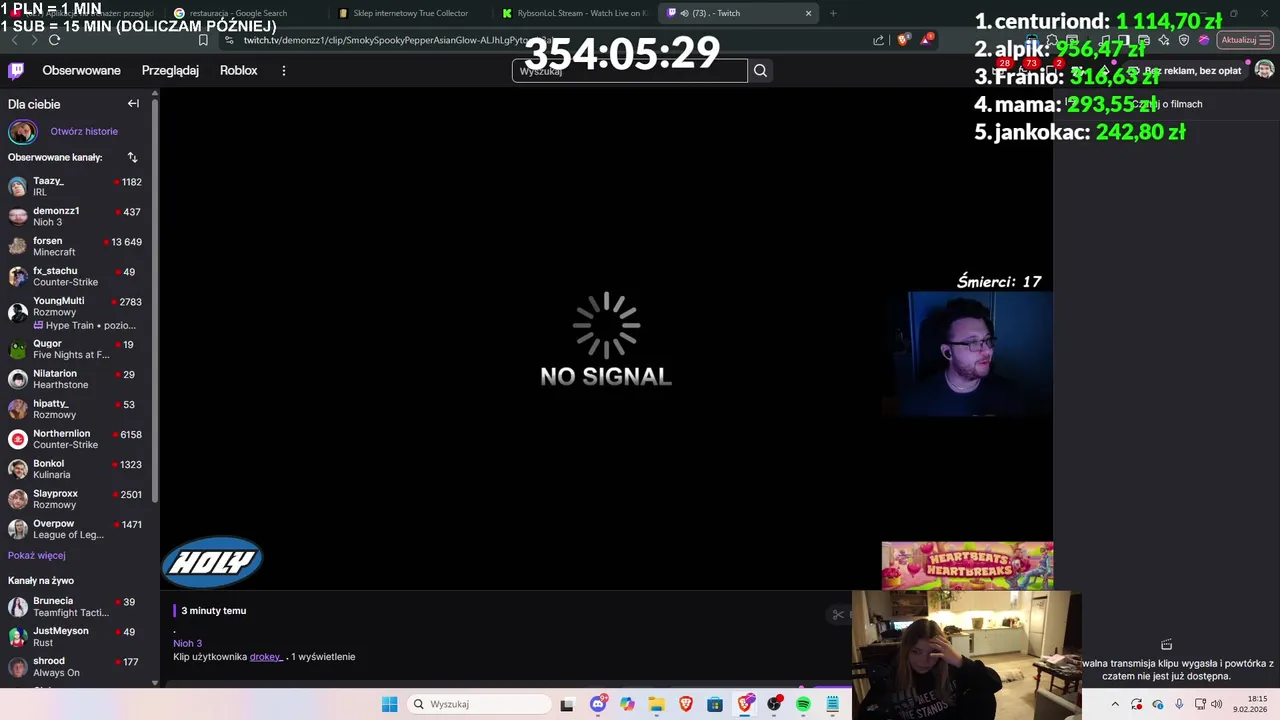Show hidden system tray icons

click(x=1115, y=704)
